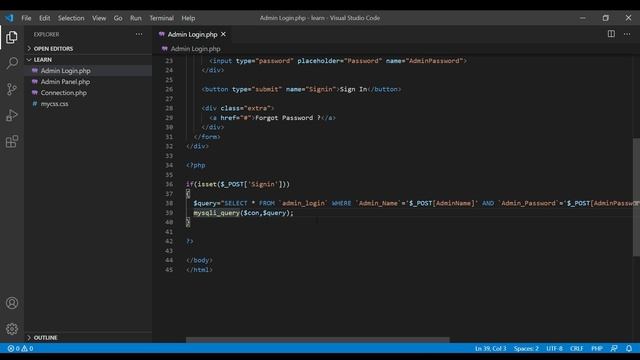Open the Source Control view
This screenshot has height=360, width=640.
click(x=12, y=89)
